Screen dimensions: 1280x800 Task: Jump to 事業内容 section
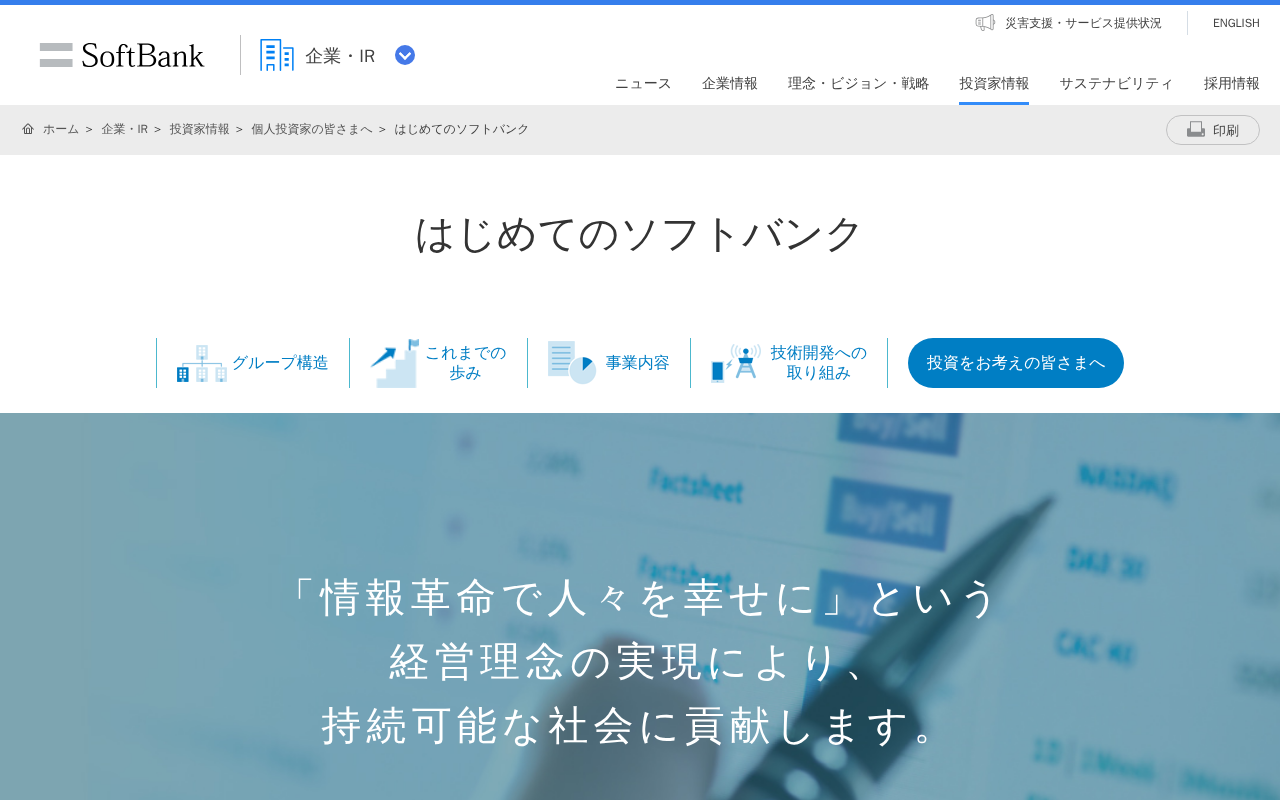point(637,363)
